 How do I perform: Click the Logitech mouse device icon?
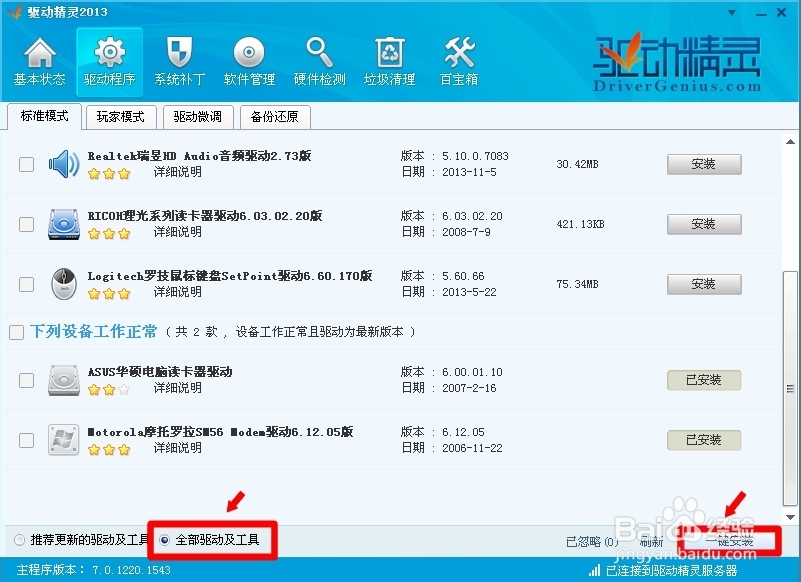64,284
